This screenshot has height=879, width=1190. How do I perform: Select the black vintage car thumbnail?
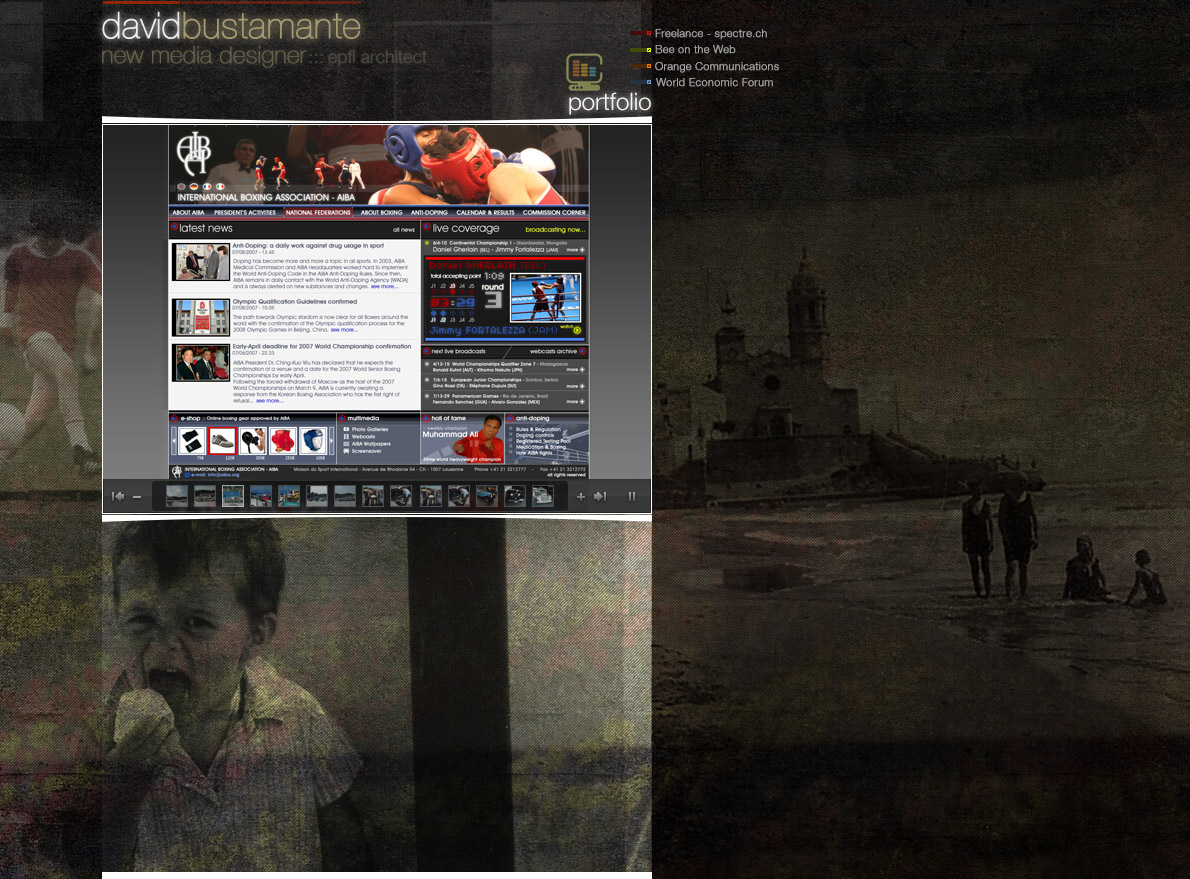click(x=515, y=496)
